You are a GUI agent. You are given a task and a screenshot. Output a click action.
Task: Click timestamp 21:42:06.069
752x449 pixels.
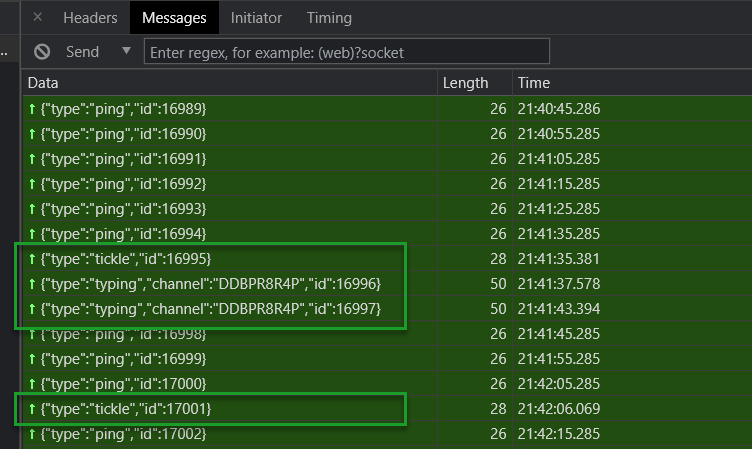point(559,408)
